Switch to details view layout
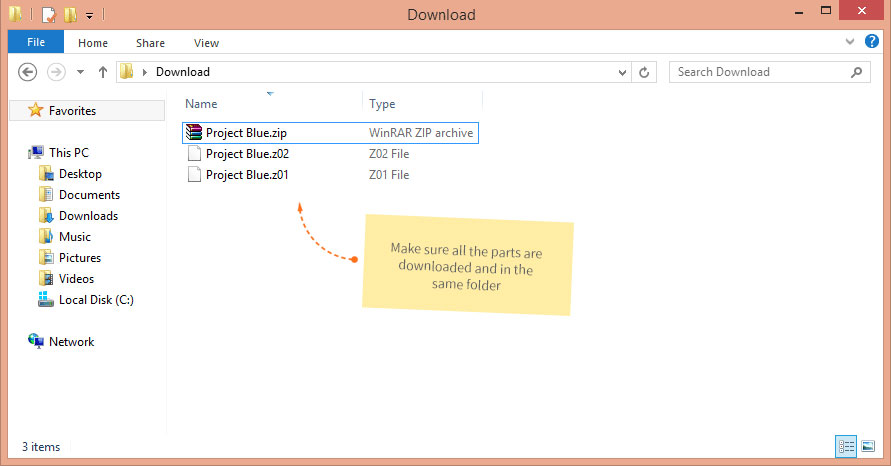 [x=845, y=446]
